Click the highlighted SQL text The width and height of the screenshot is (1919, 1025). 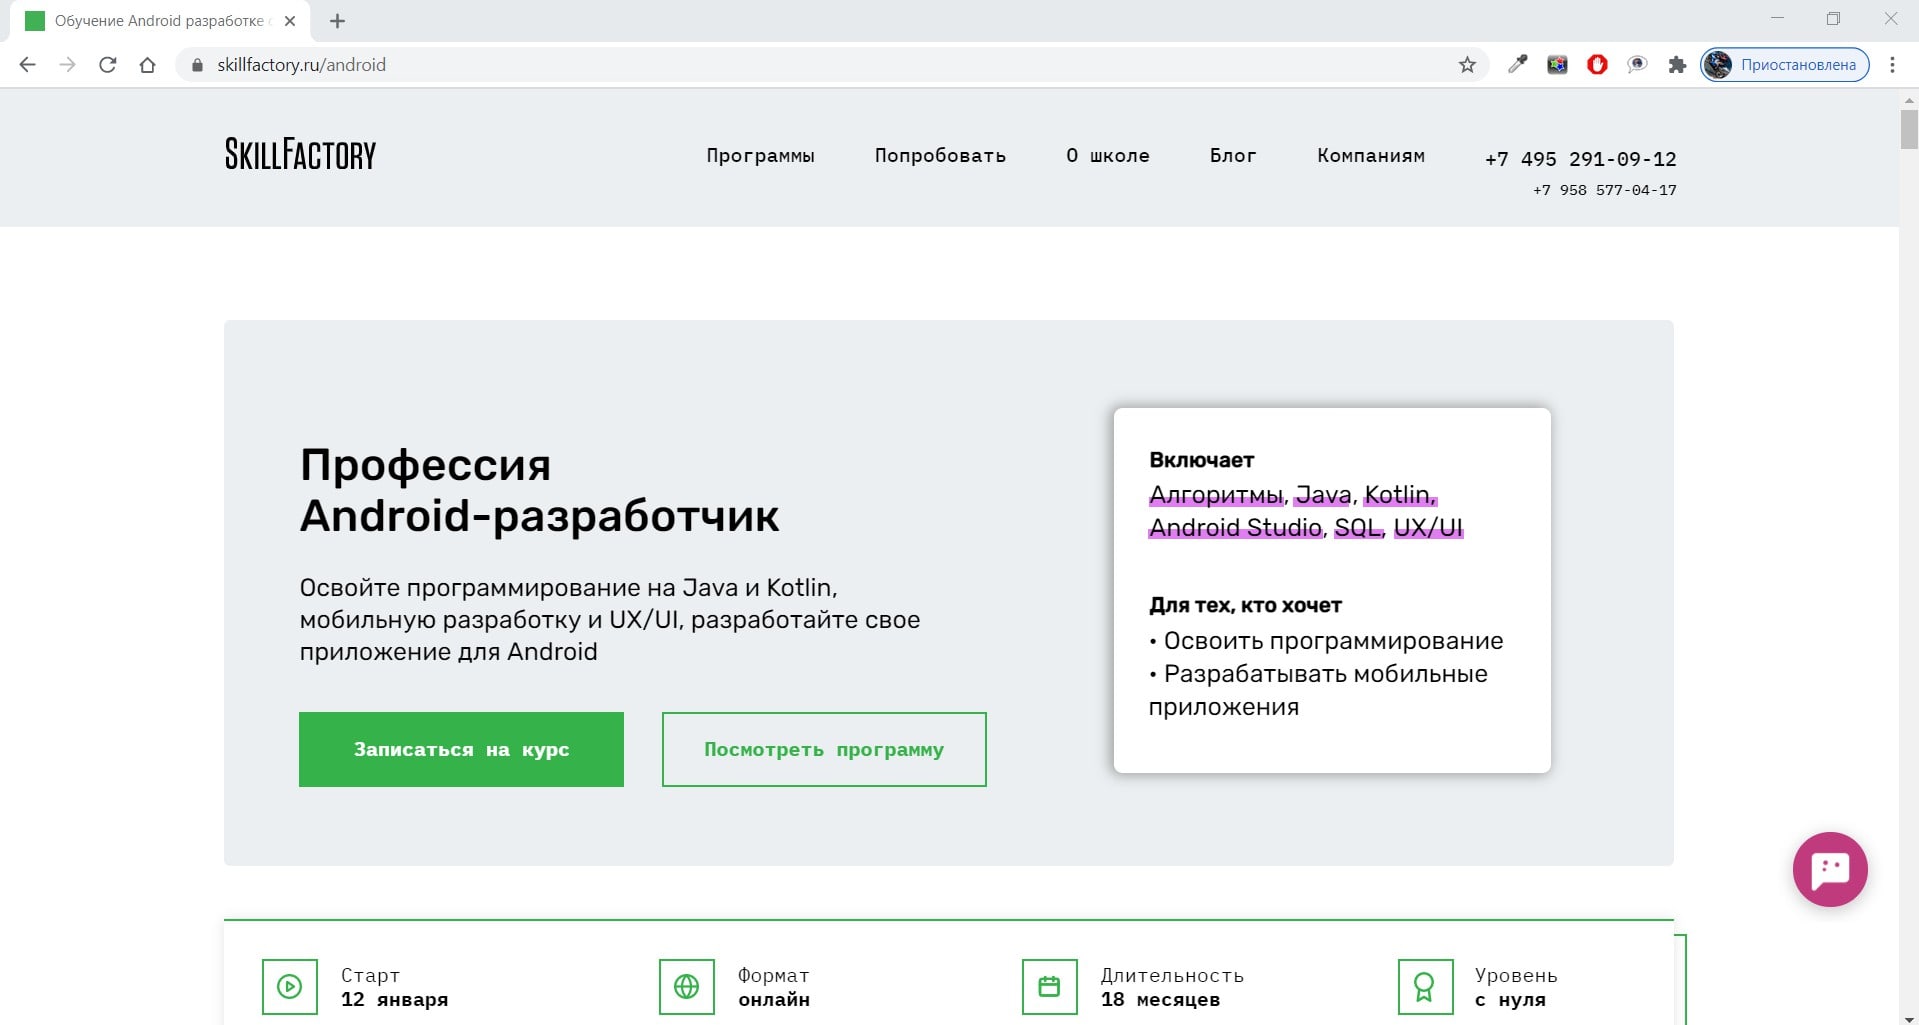pyautogui.click(x=1357, y=528)
